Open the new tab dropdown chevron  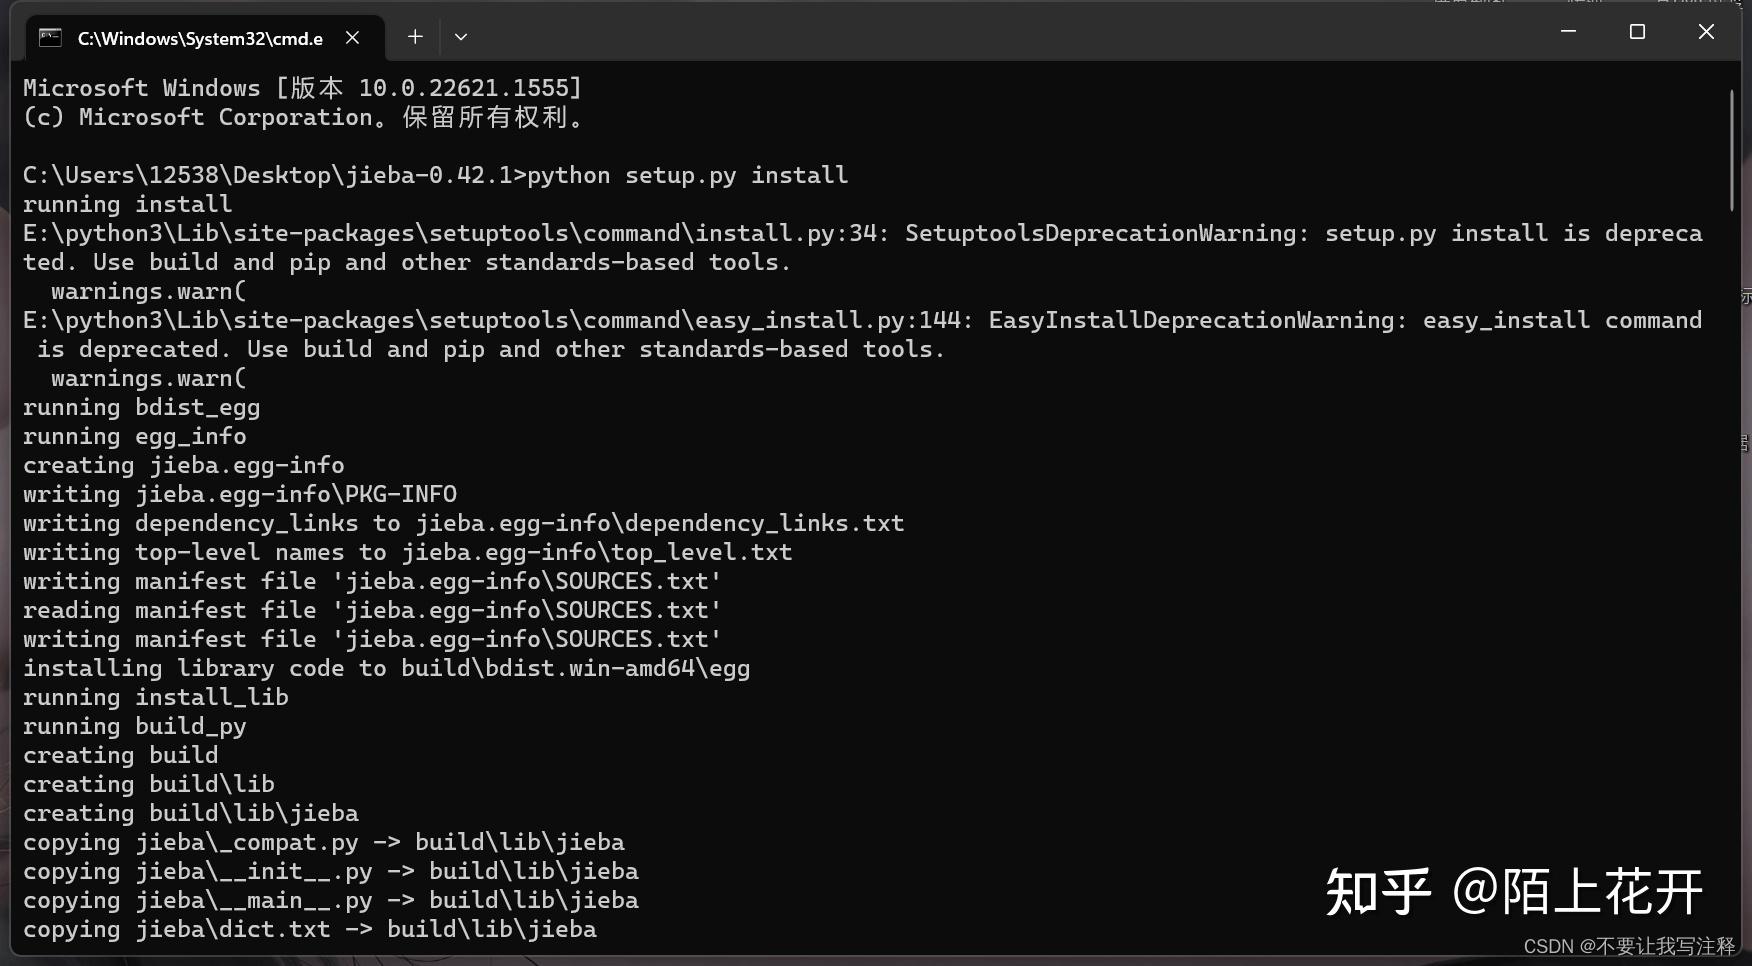pos(461,37)
